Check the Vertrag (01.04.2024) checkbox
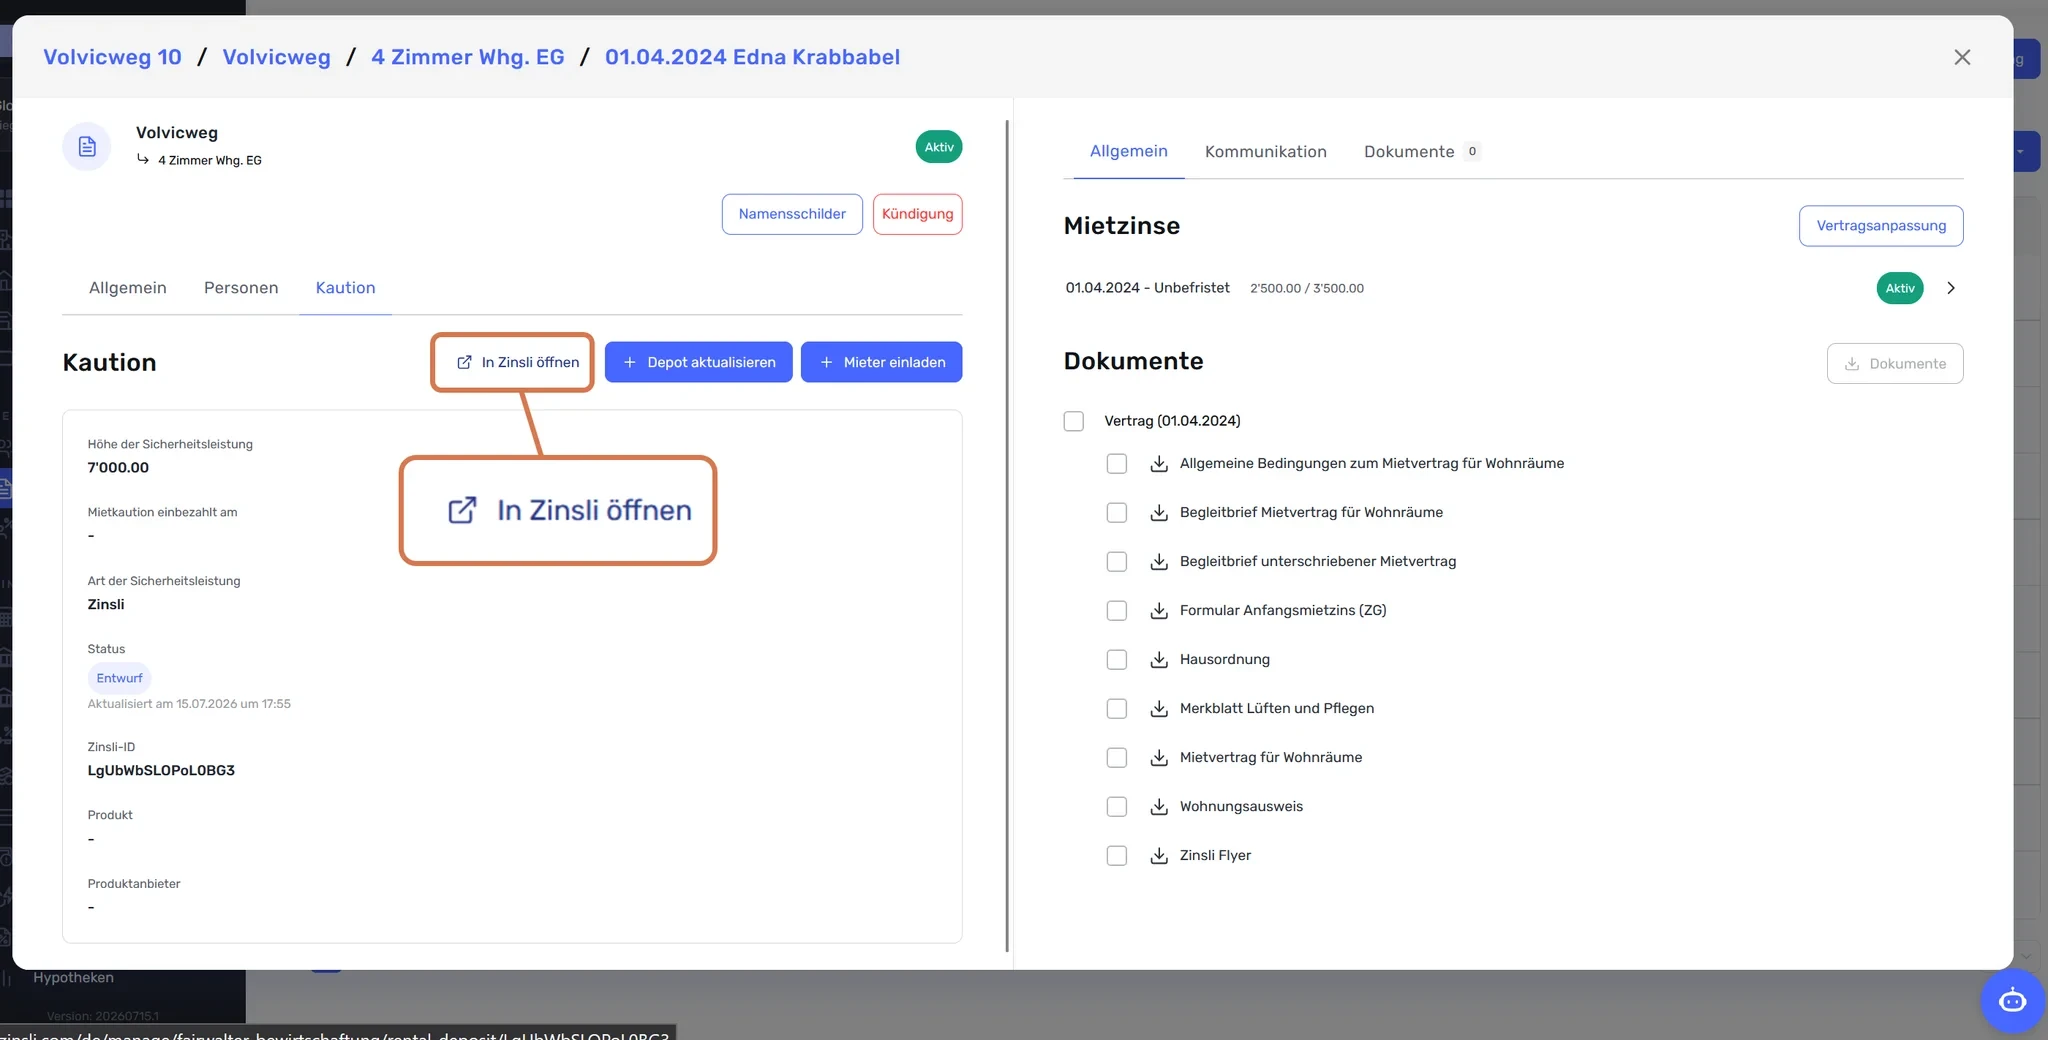This screenshot has width=2048, height=1040. click(1074, 421)
